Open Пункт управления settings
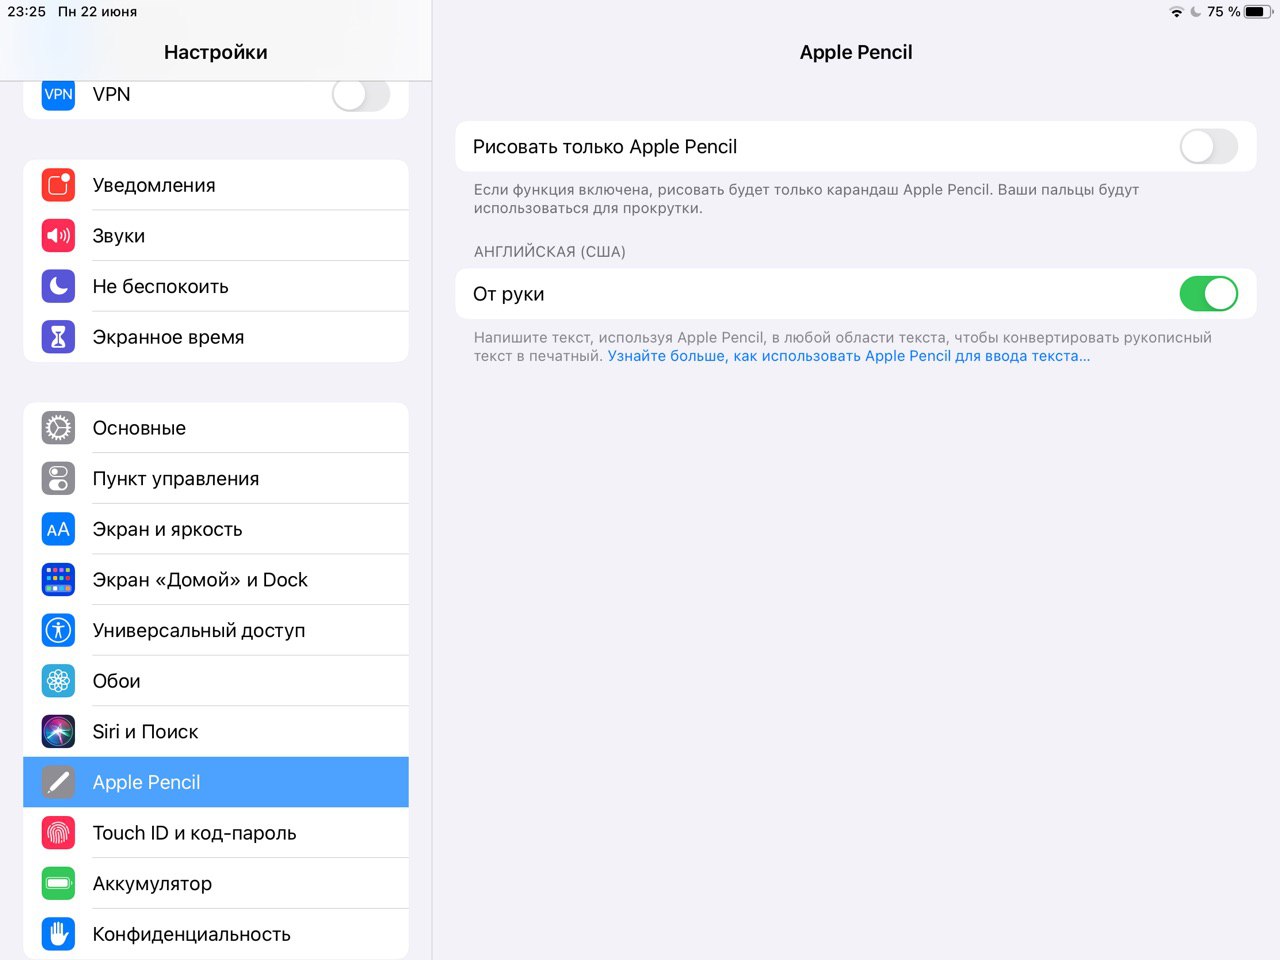The image size is (1280, 960). (x=216, y=478)
